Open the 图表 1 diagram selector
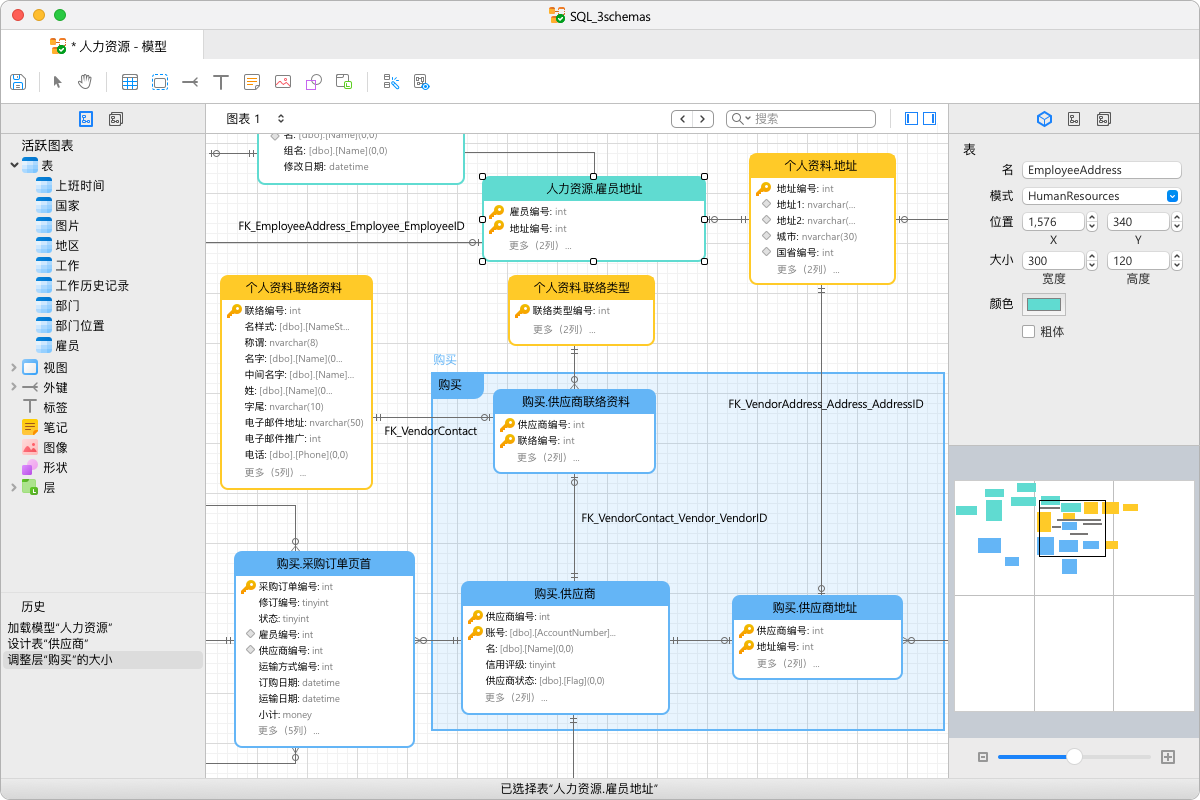The width and height of the screenshot is (1200, 800). coord(255,119)
